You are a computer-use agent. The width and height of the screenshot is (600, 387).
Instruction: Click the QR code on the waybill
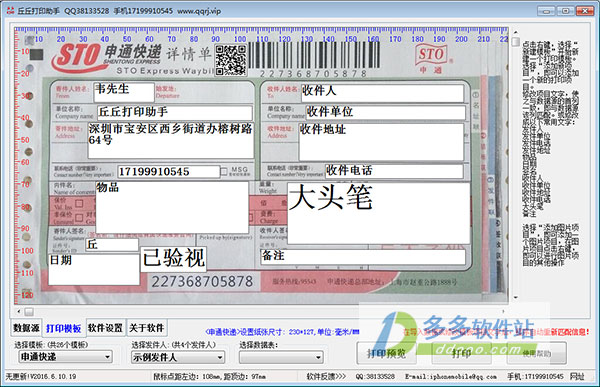230,60
